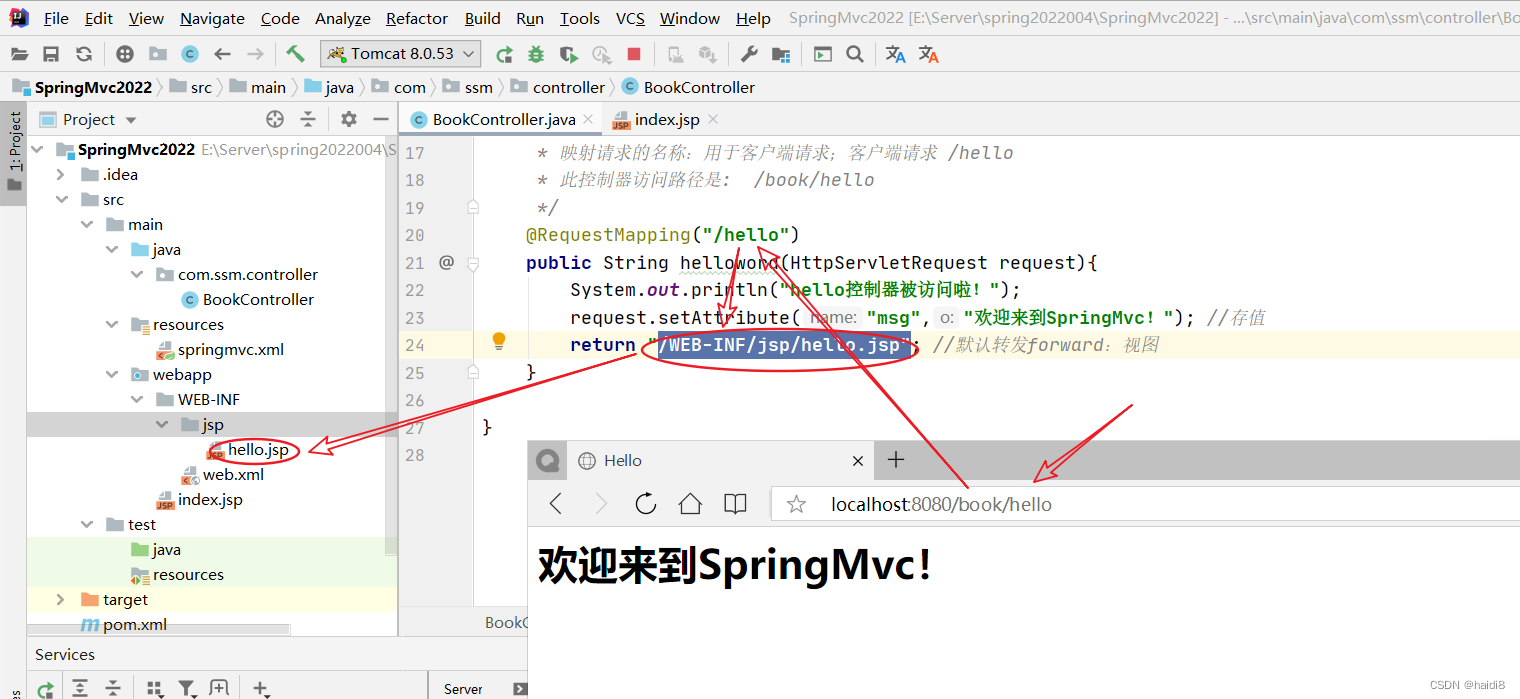The width and height of the screenshot is (1520, 699).
Task: Open the Refactor menu
Action: point(417,18)
